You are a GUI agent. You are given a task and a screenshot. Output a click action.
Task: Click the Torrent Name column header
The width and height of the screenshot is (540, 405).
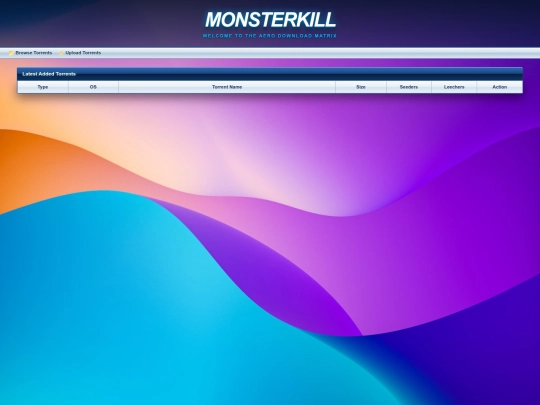(227, 87)
